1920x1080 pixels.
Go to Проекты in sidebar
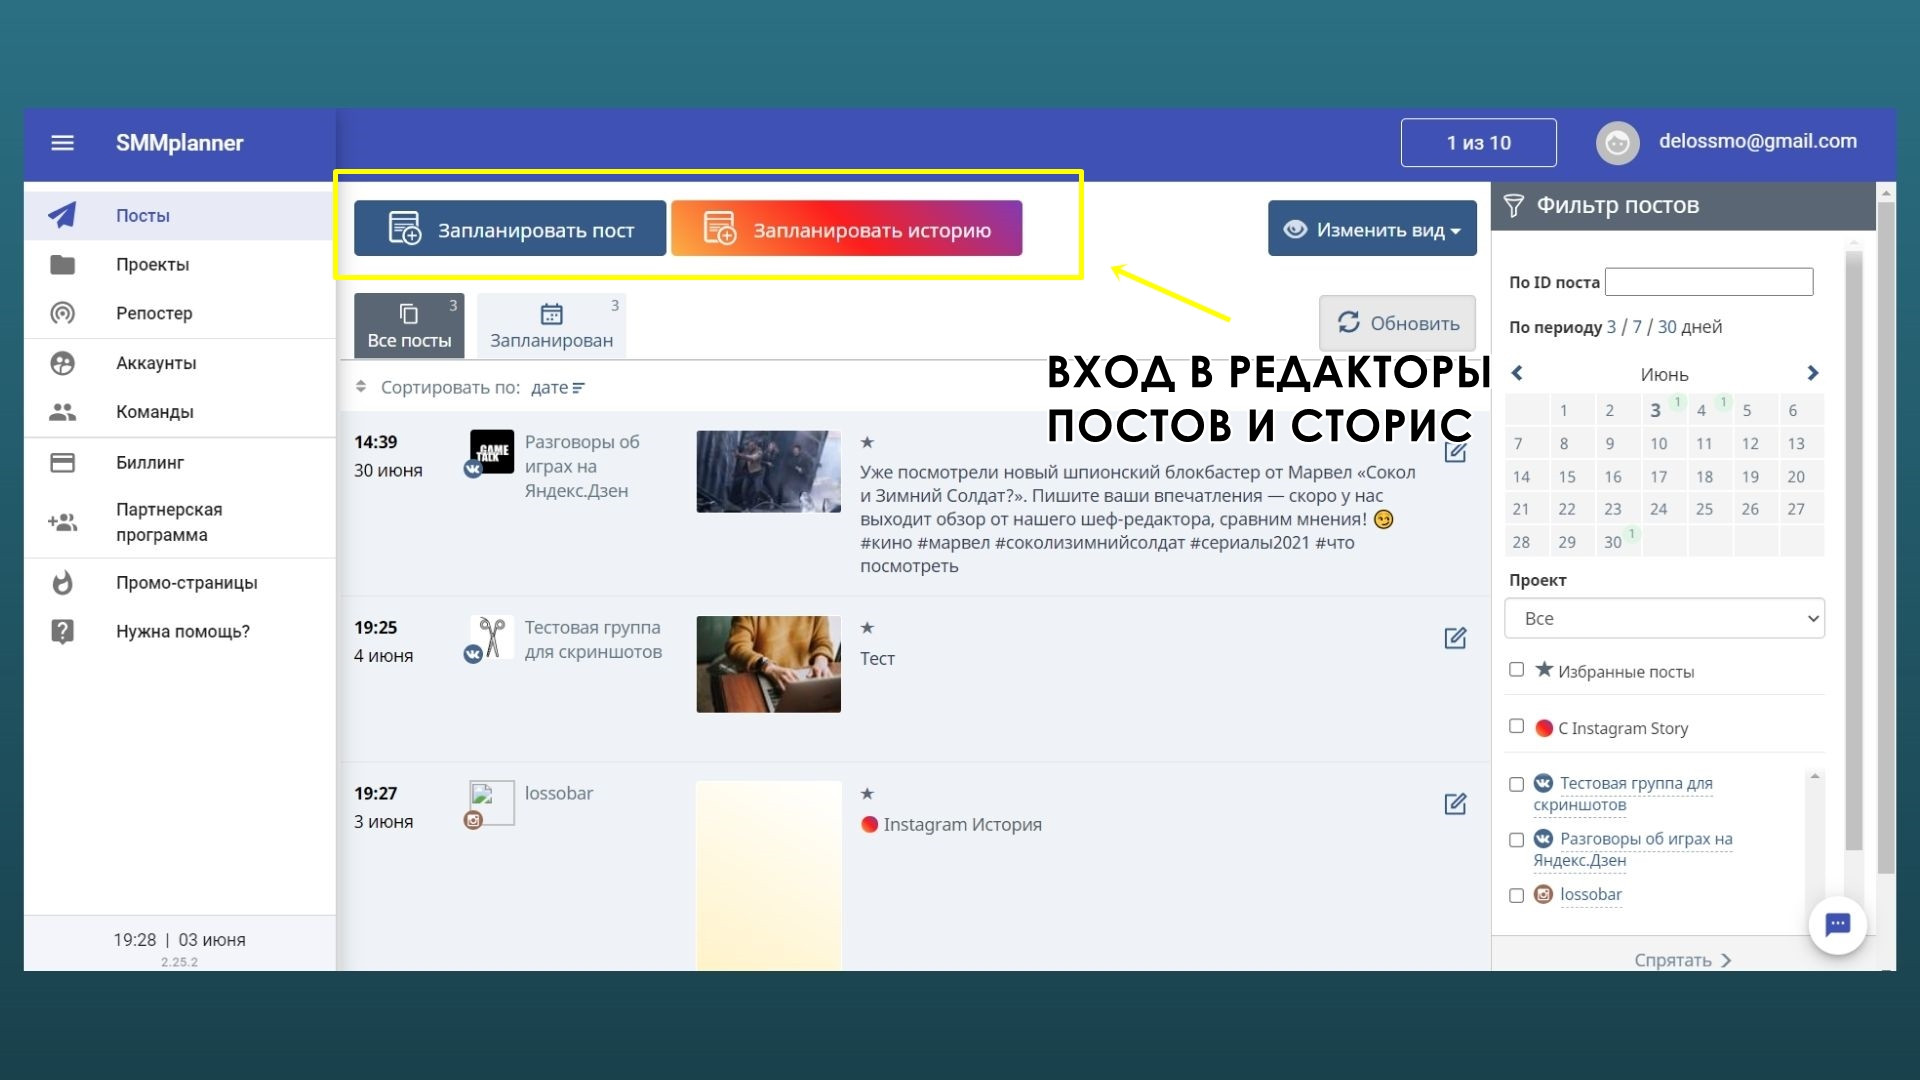[x=180, y=264]
